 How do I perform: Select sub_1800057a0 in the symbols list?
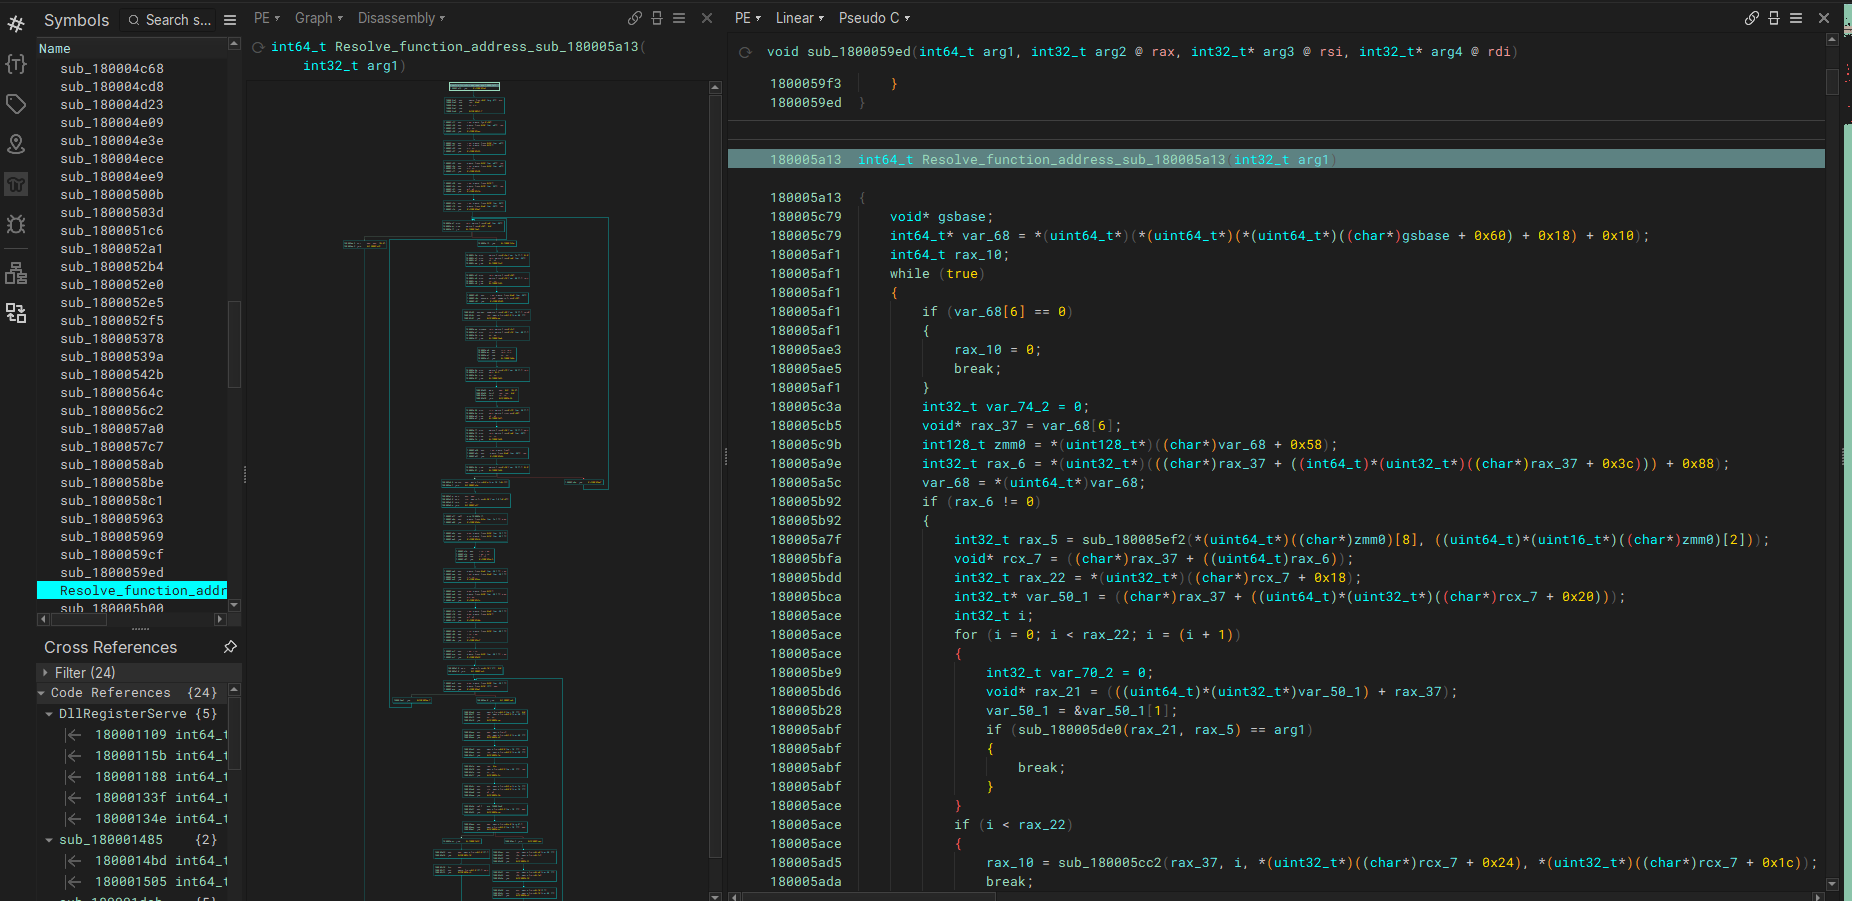pyautogui.click(x=112, y=429)
